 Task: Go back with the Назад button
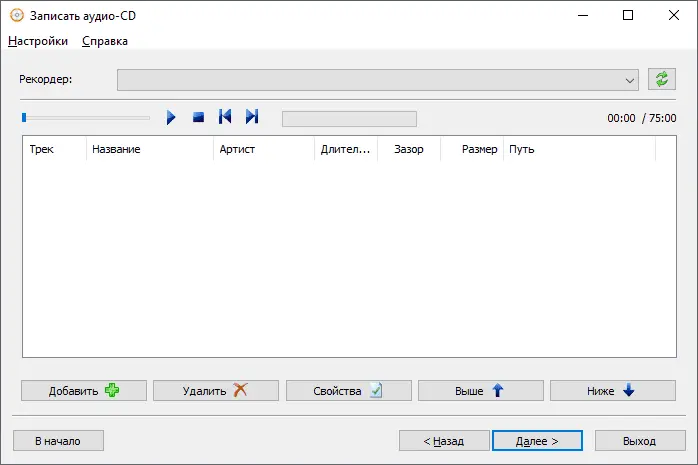tap(444, 440)
